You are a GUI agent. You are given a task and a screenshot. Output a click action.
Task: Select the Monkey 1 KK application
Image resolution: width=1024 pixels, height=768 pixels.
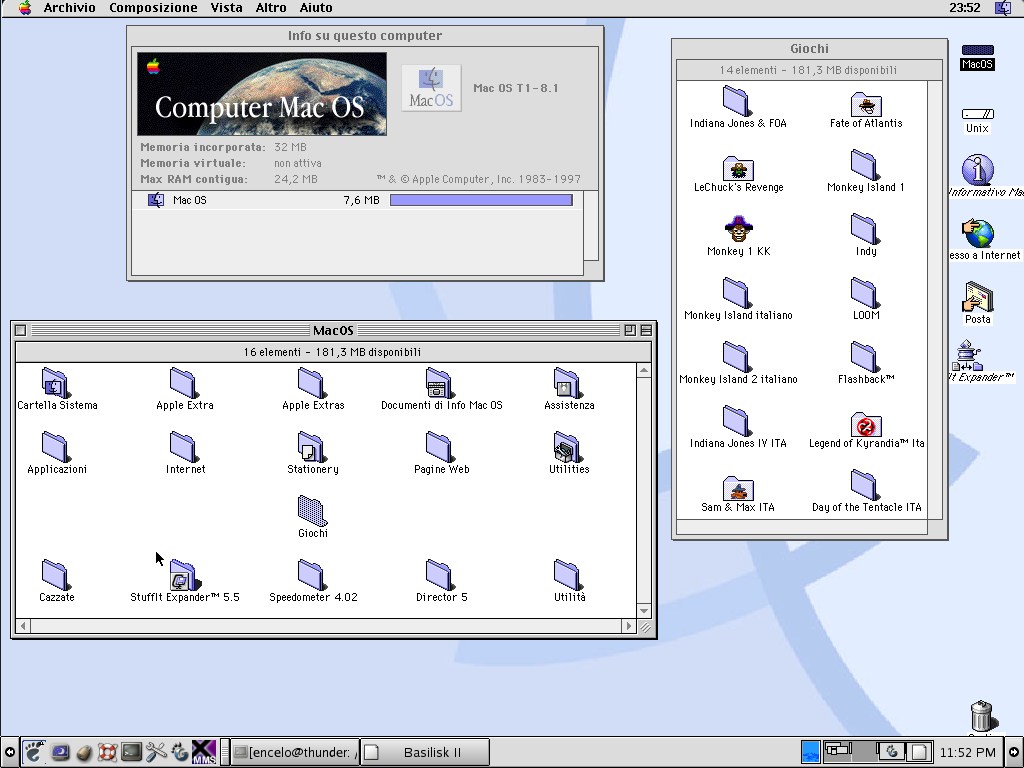[x=738, y=236]
